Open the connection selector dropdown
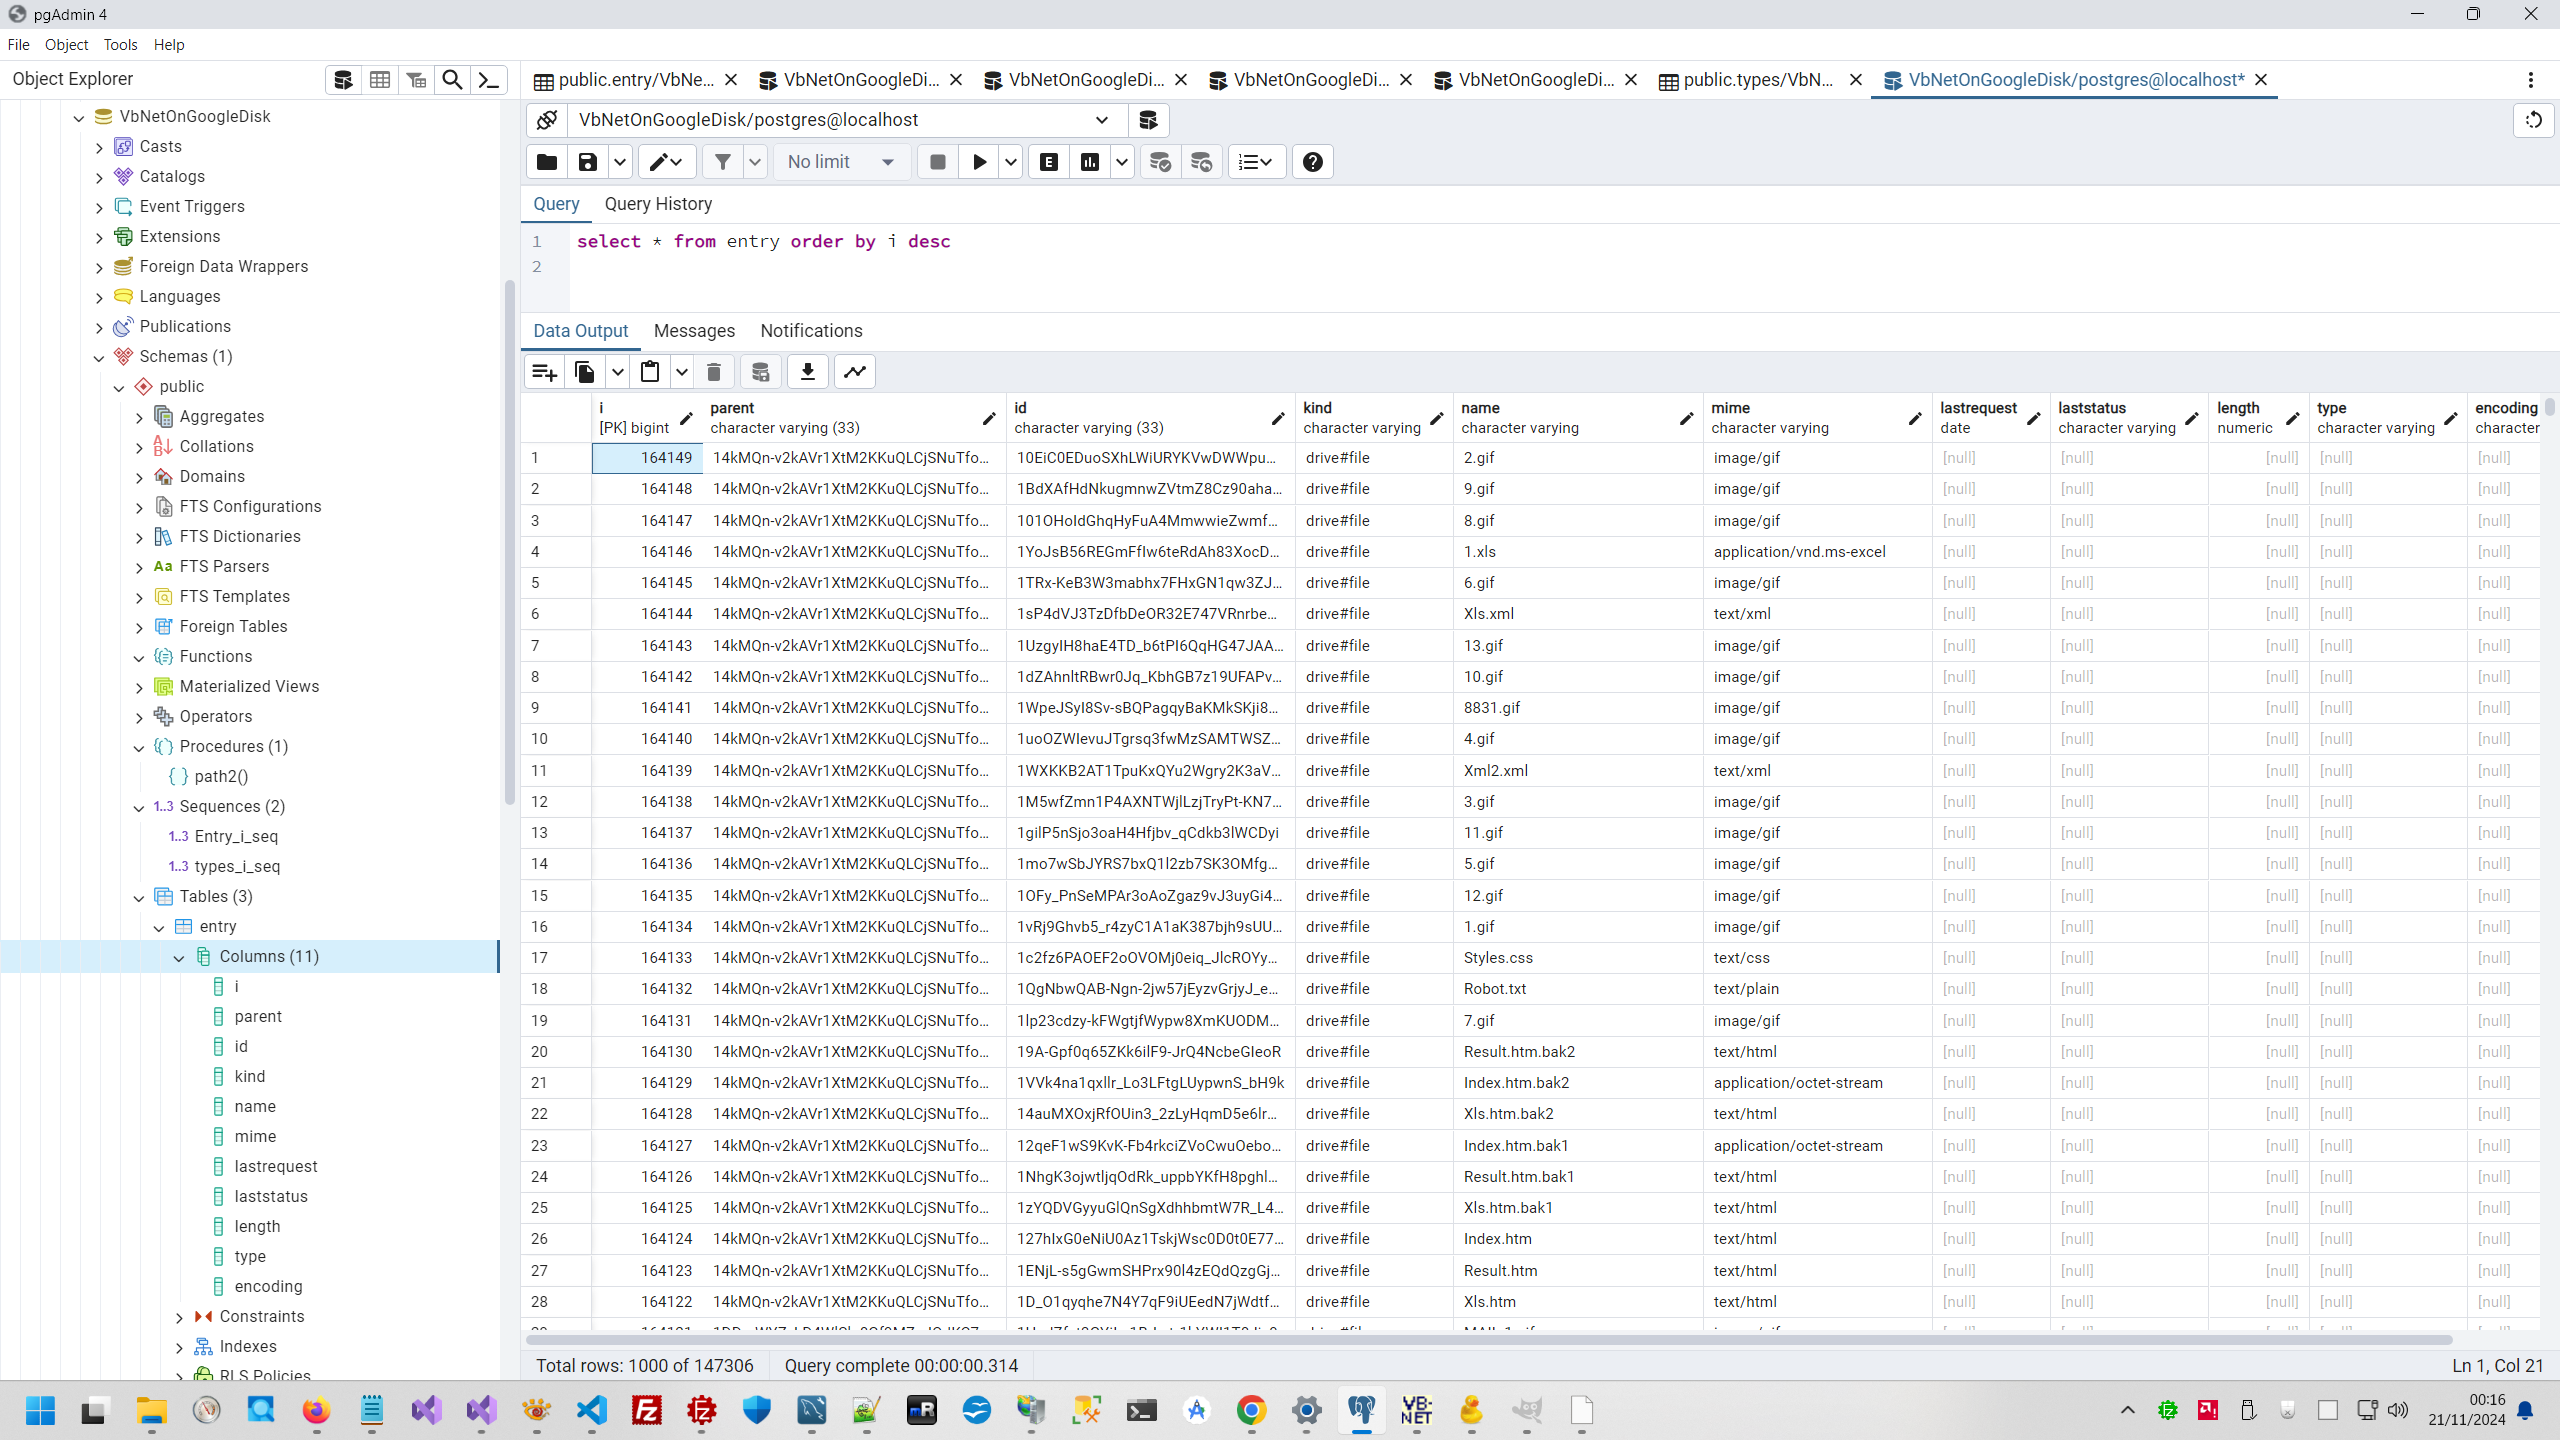Viewport: 2560px width, 1440px height. click(1101, 120)
